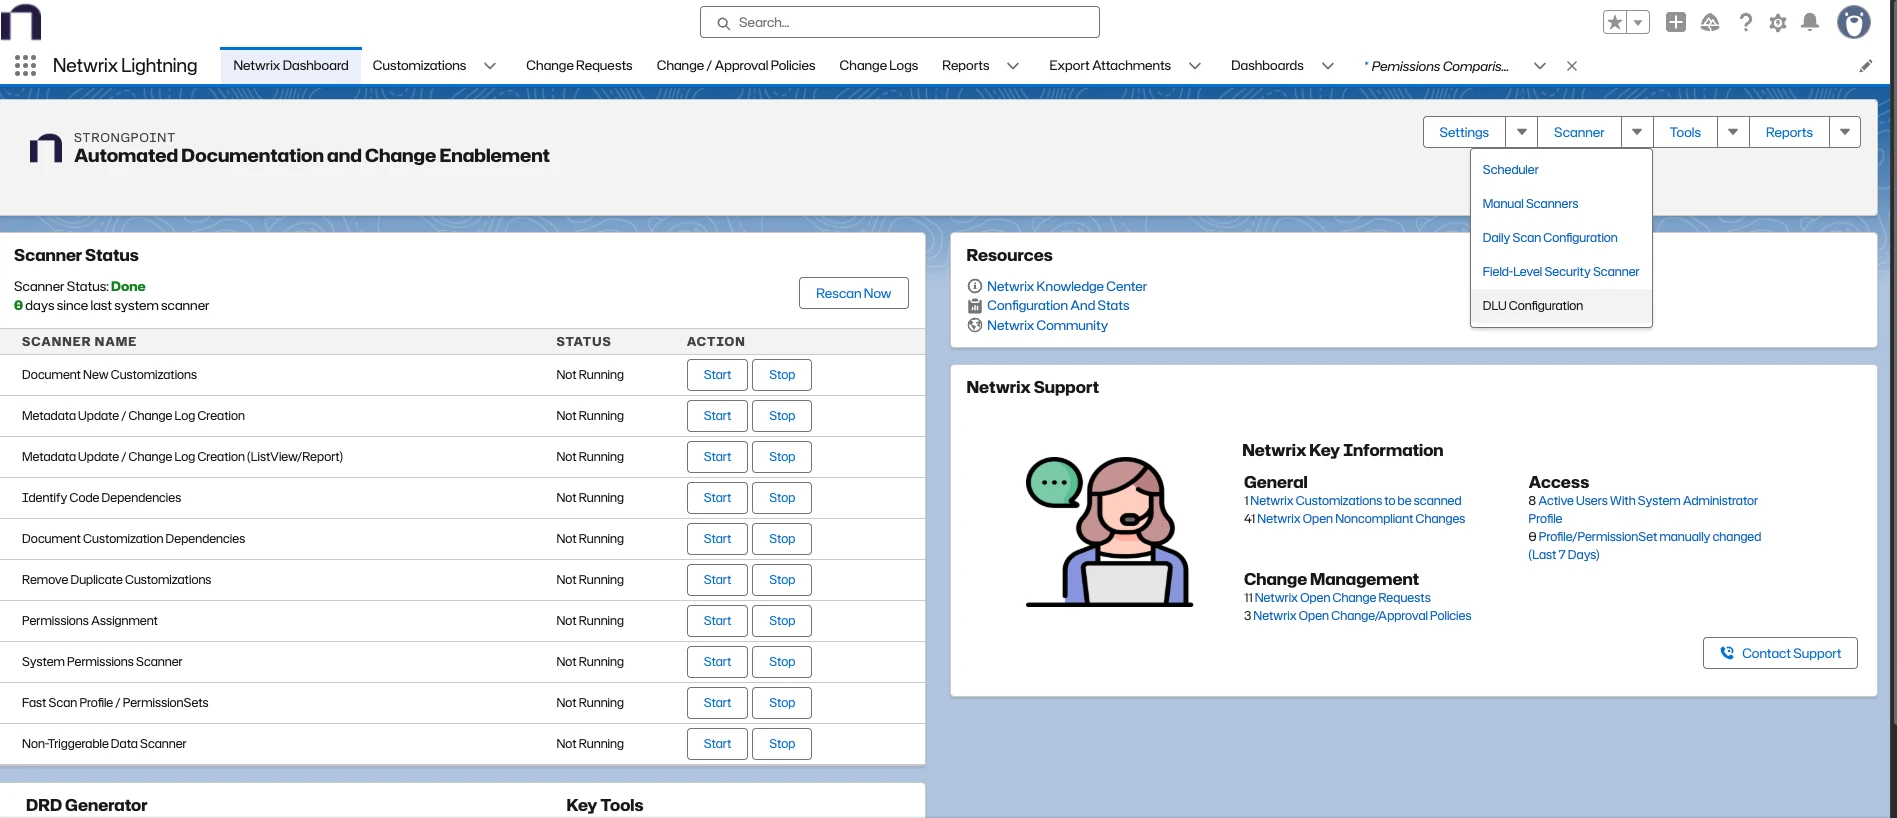Screen dimensions: 1897x818
Task: Open Active Users With System Administrator Profile link
Action: tap(1643, 510)
